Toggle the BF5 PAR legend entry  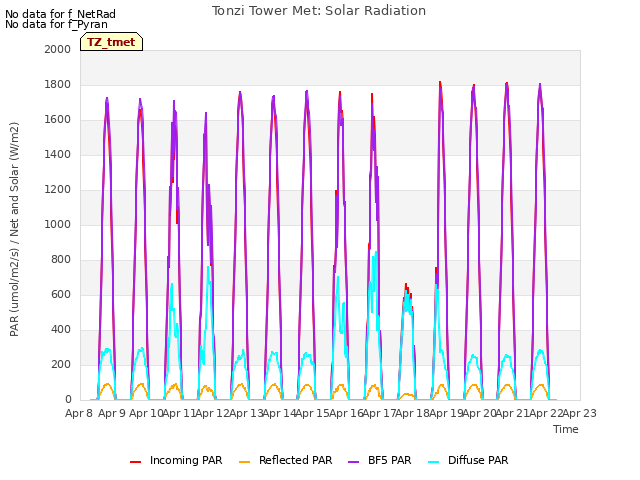pyautogui.click(x=380, y=460)
